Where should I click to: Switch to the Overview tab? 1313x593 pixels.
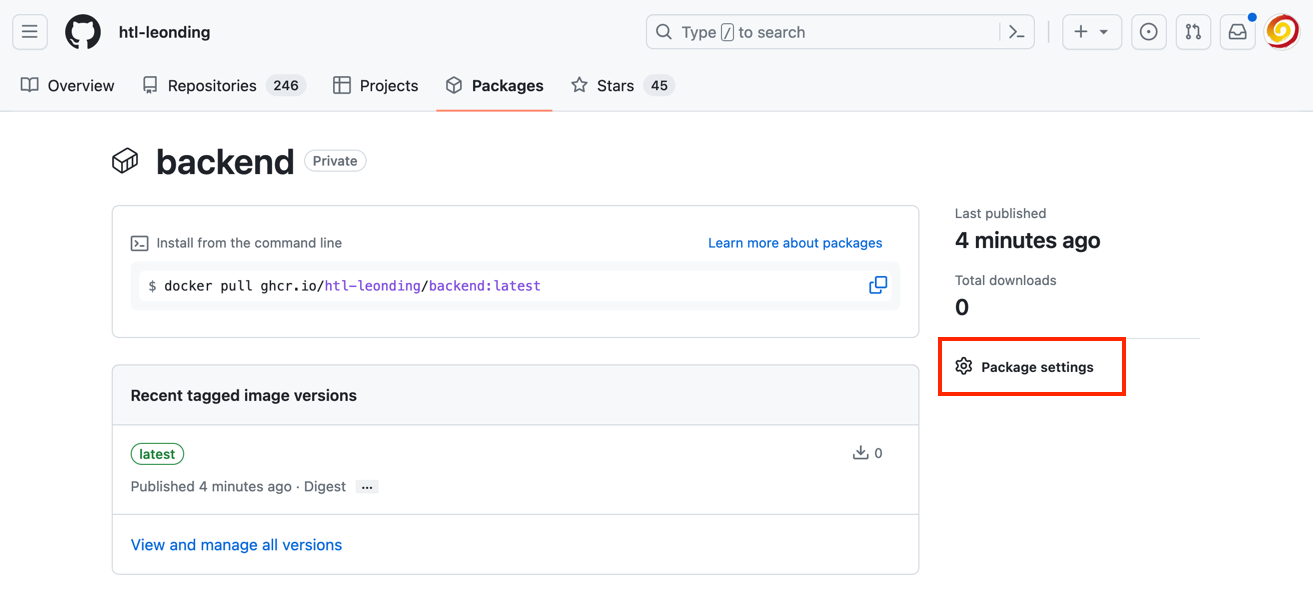[x=68, y=86]
